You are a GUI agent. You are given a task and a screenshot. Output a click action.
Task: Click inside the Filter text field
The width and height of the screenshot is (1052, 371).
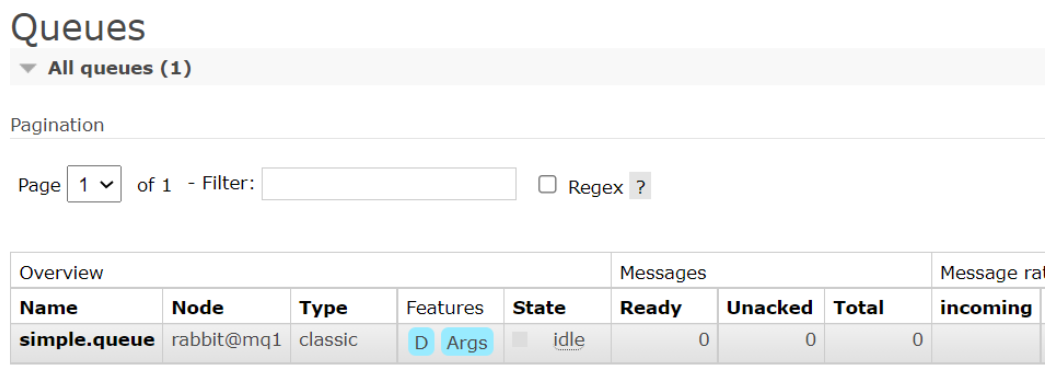click(389, 184)
